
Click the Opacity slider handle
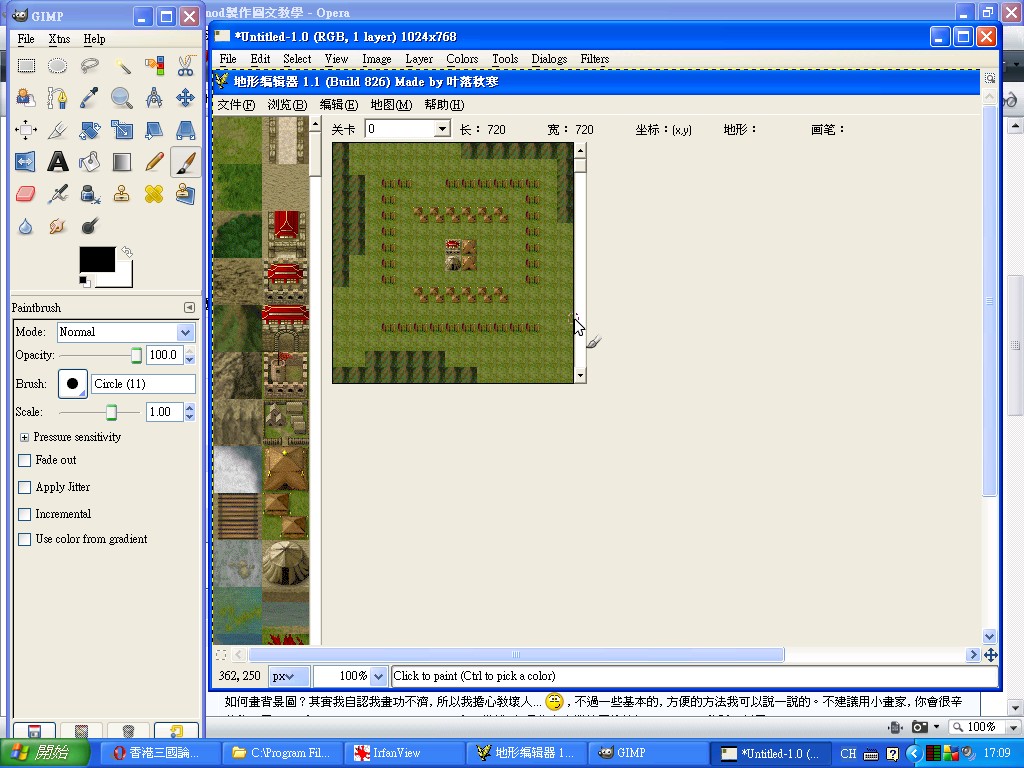(136, 355)
